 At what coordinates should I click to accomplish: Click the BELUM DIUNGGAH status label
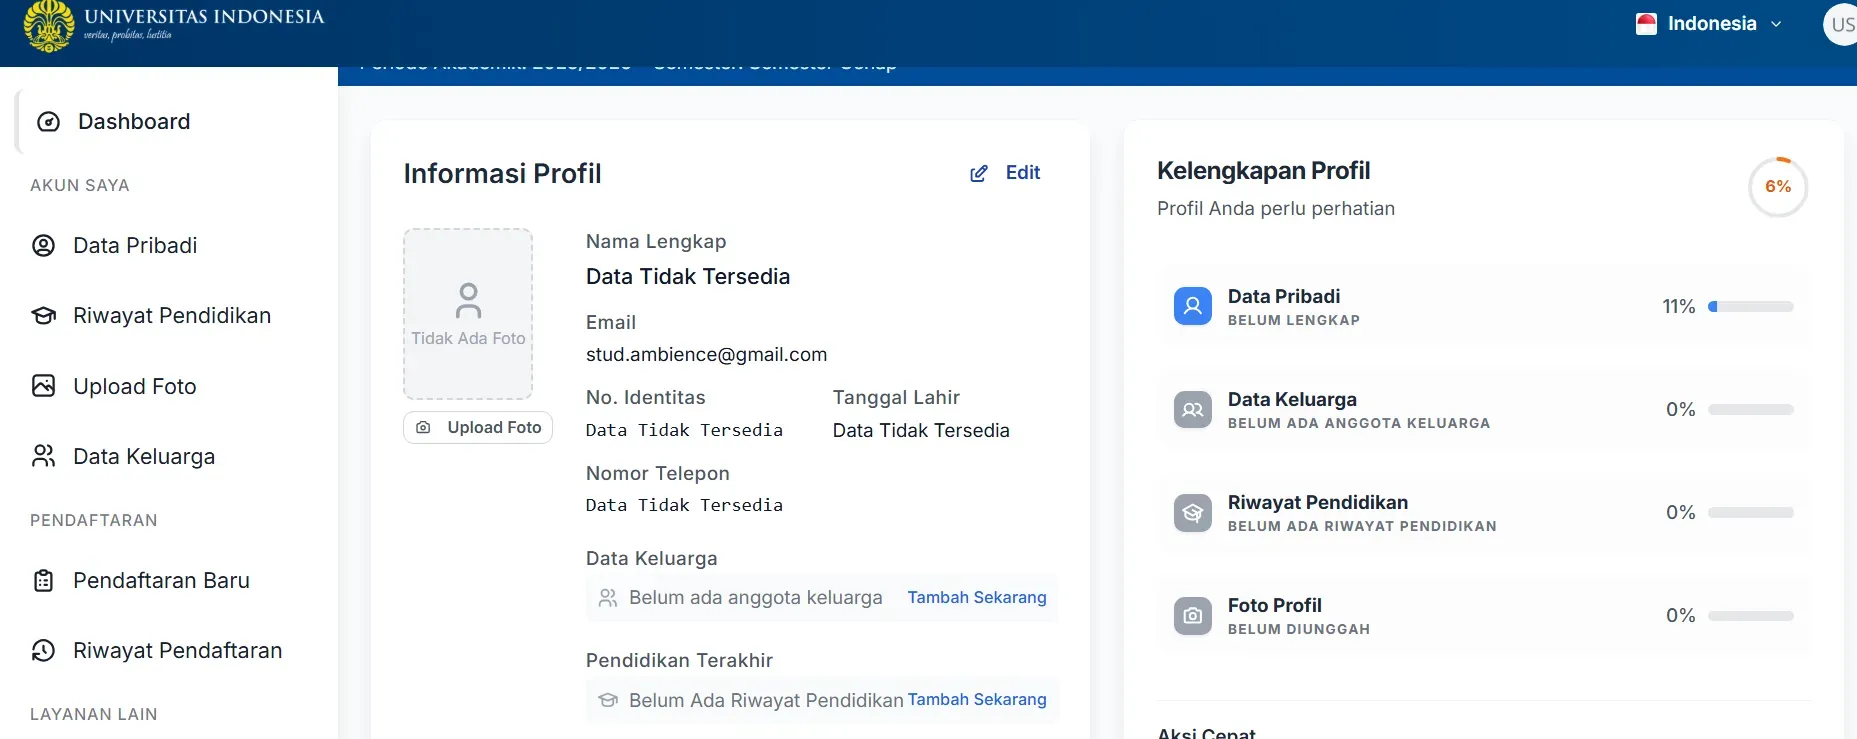[1299, 630]
